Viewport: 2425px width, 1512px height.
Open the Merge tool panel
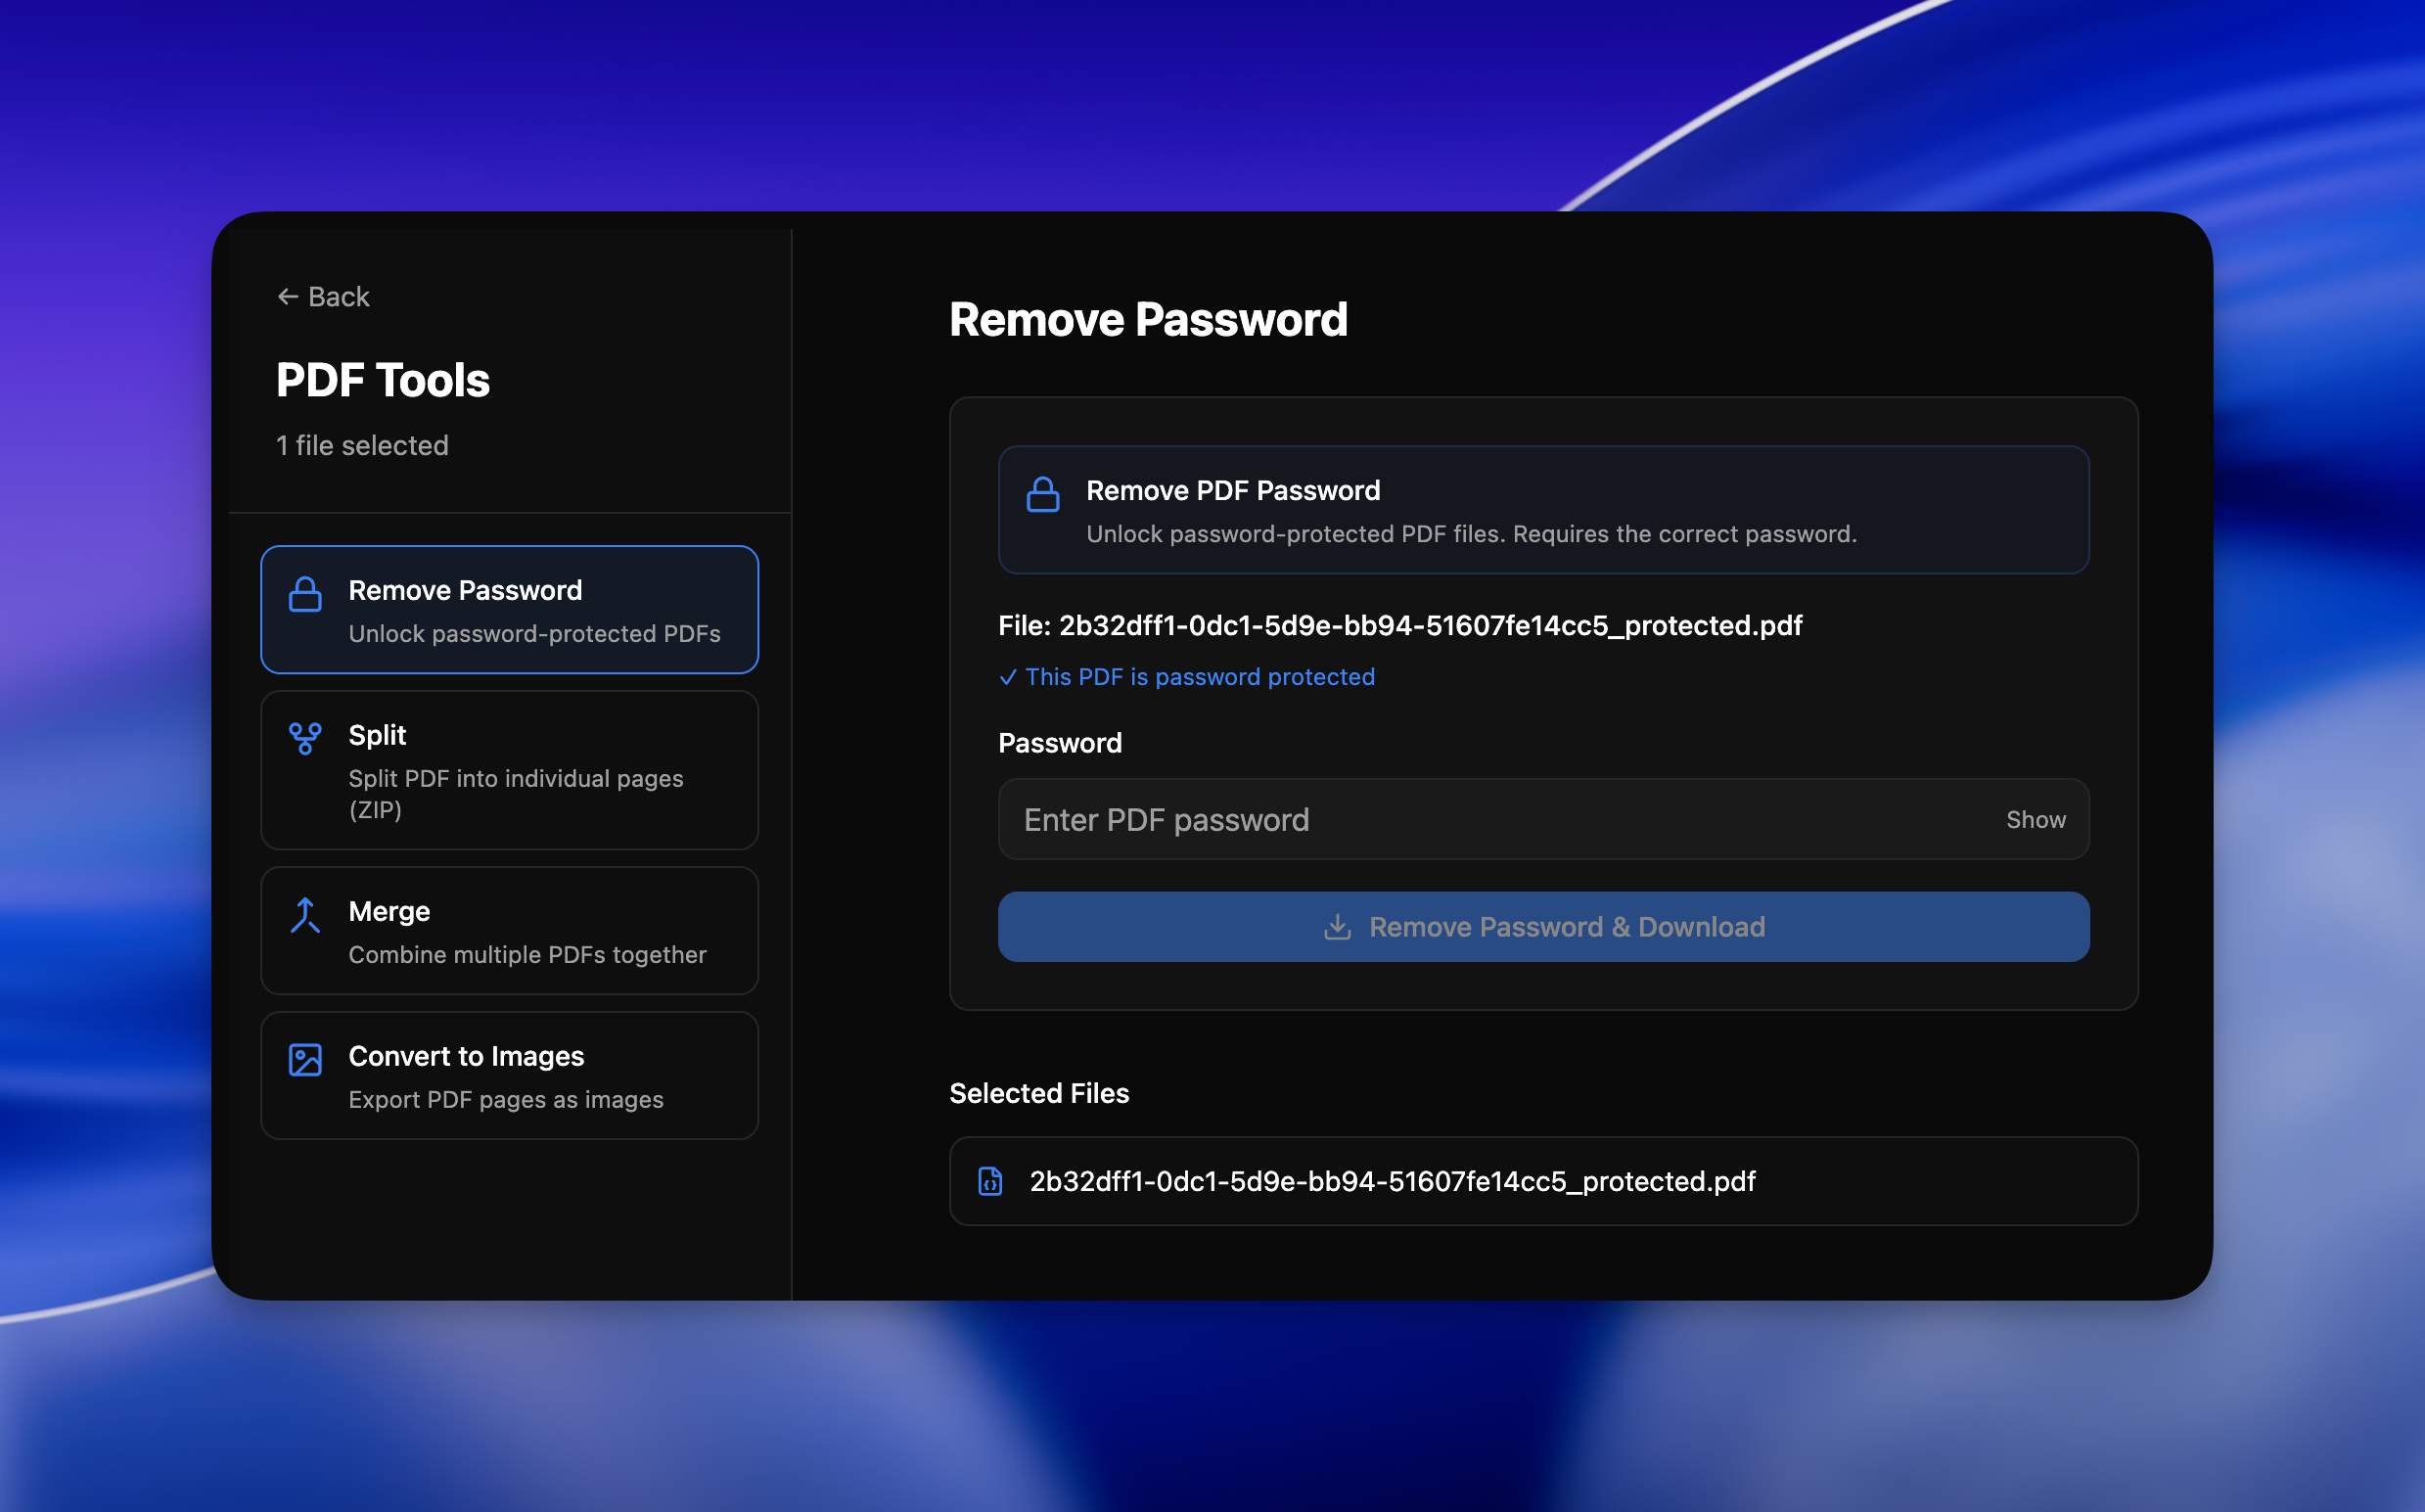pyautogui.click(x=509, y=930)
